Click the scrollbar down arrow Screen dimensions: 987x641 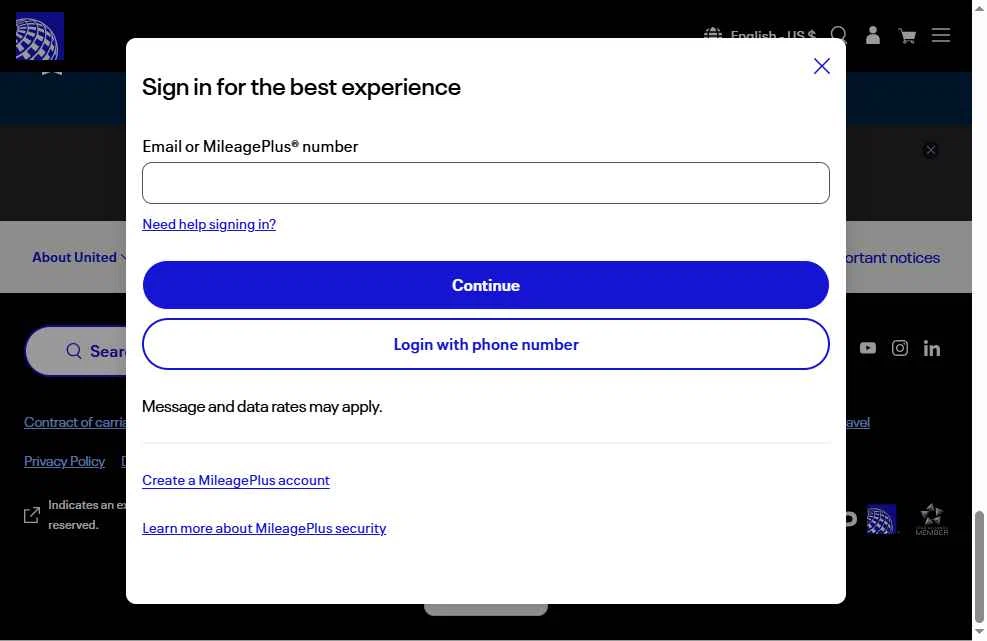(x=979, y=632)
